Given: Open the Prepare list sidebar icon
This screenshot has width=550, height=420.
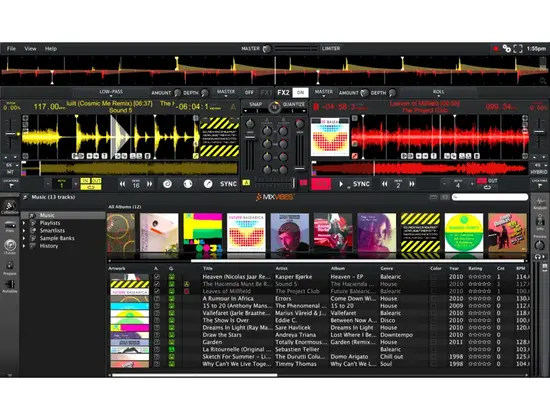Looking at the screenshot, I should (x=10, y=267).
